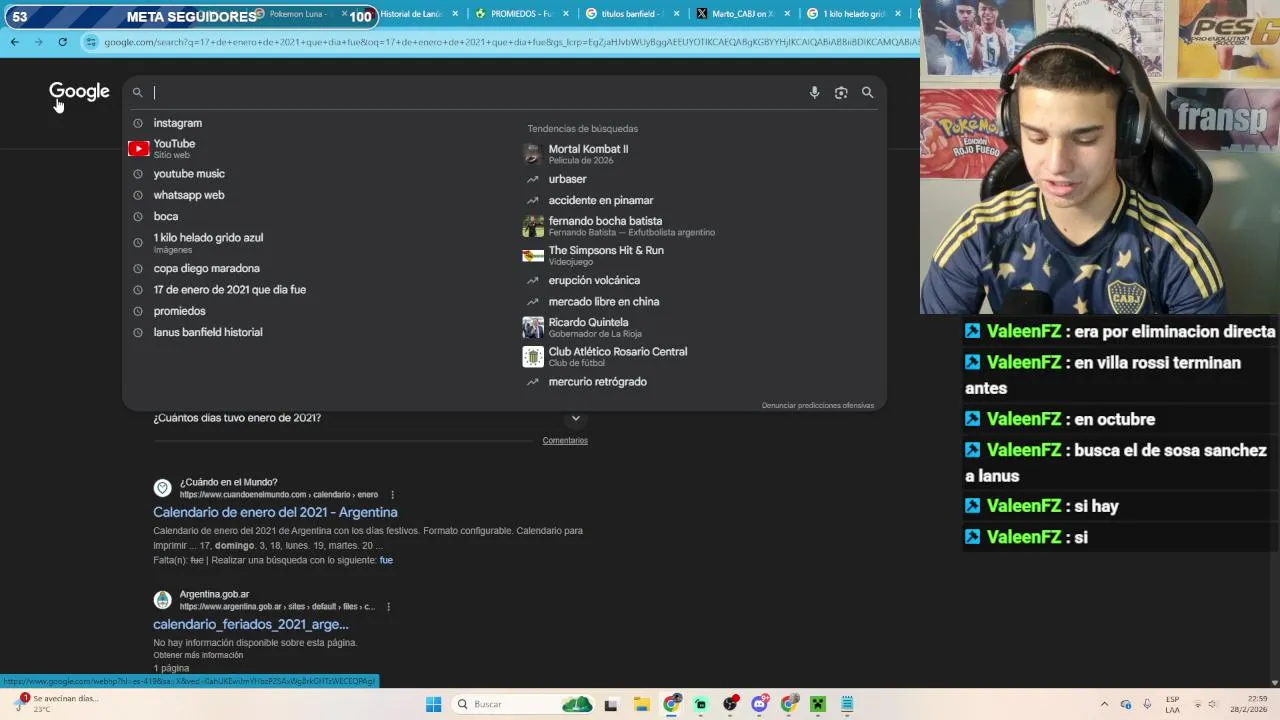Click Argentina.gob.ar site favicon
Image resolution: width=1280 pixels, height=720 pixels.
[162, 600]
